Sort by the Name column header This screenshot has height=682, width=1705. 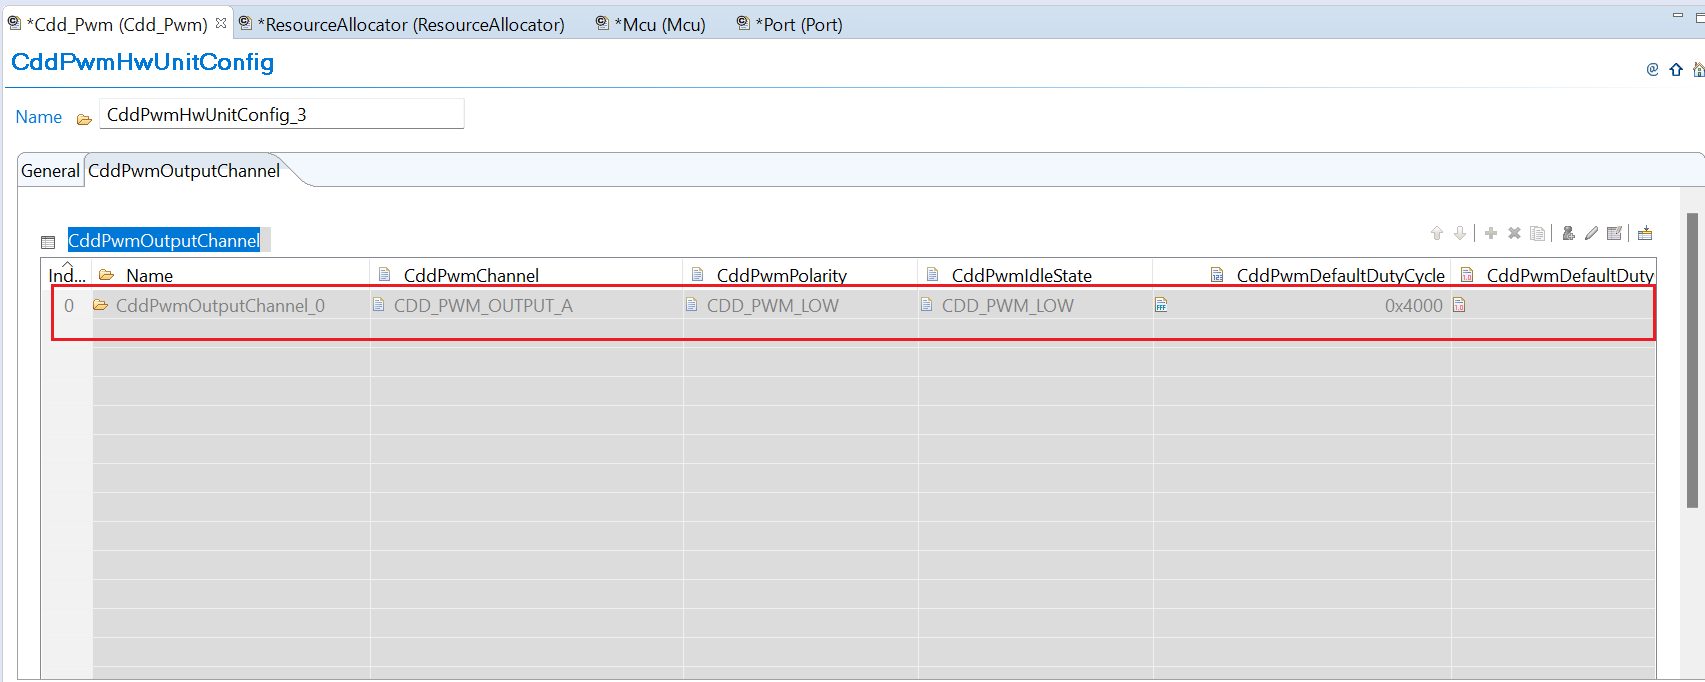click(231, 275)
